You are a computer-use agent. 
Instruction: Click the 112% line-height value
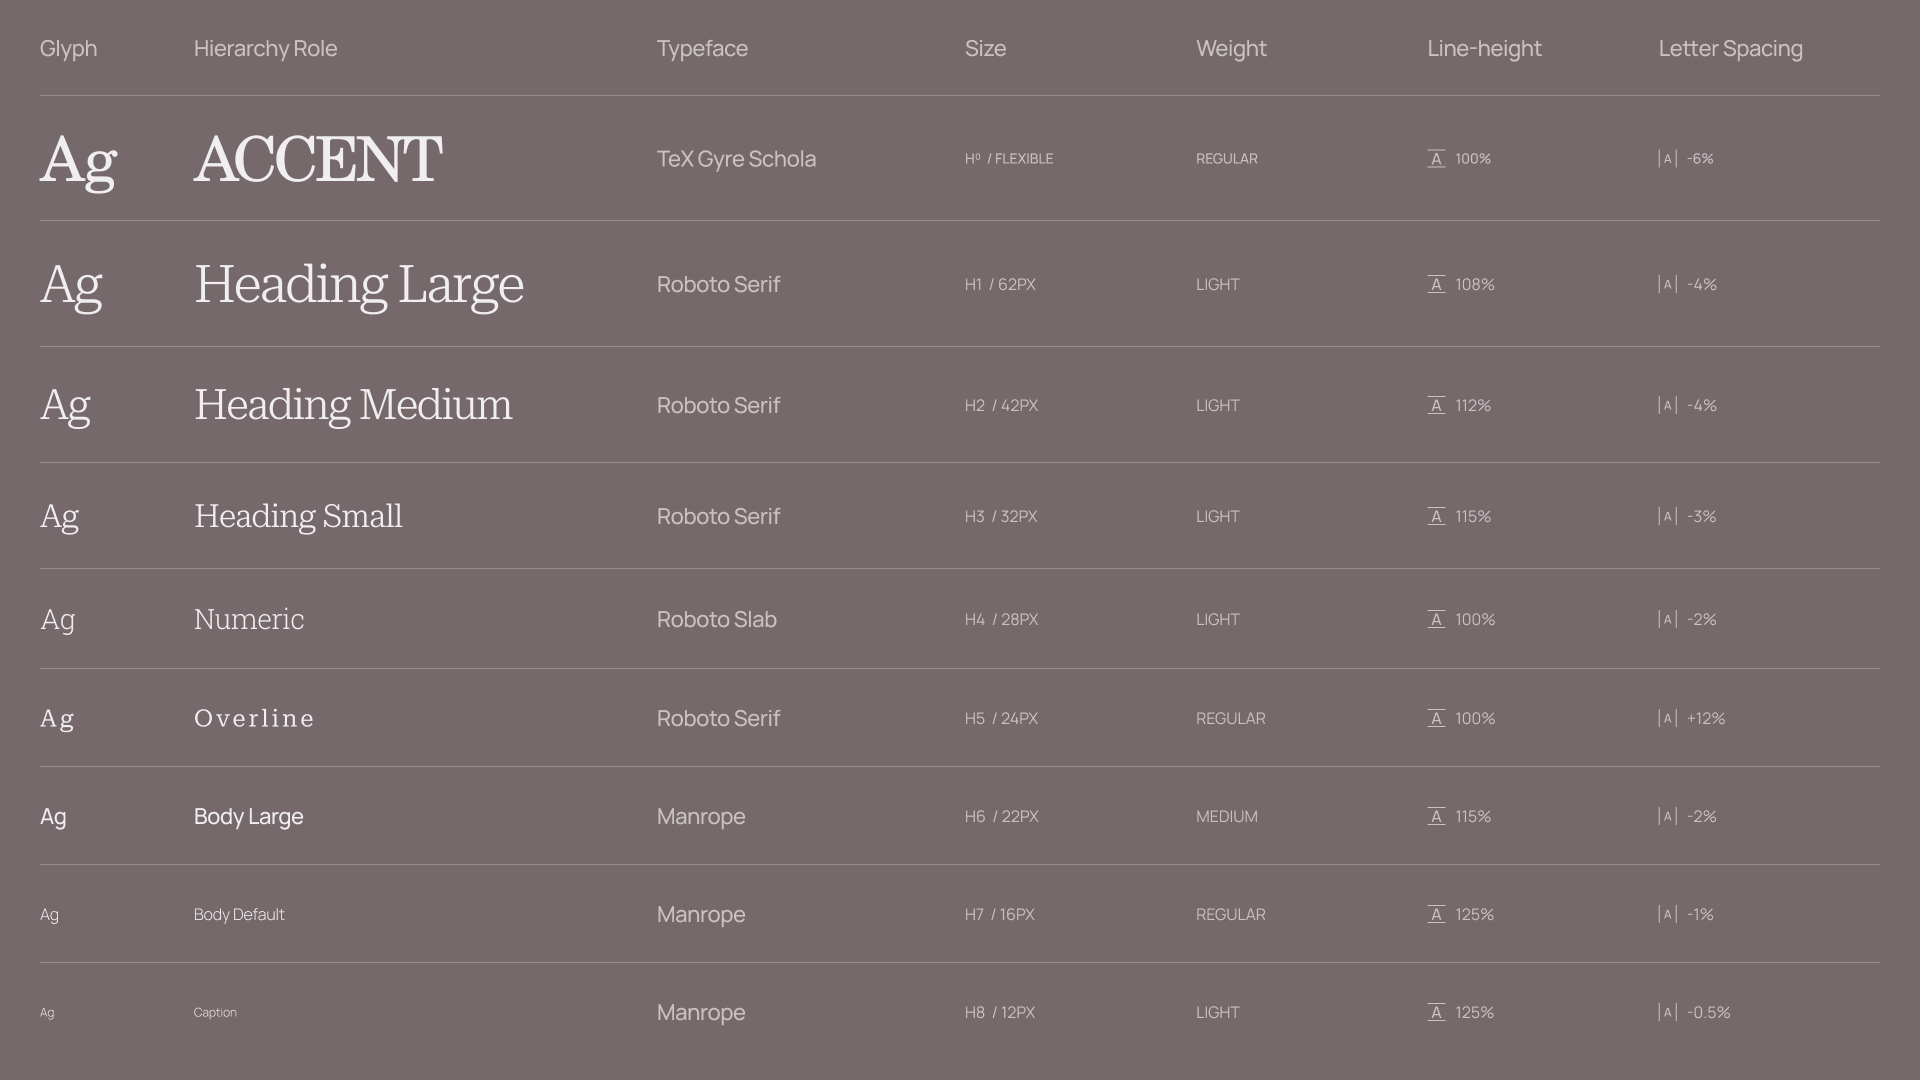[x=1473, y=406]
